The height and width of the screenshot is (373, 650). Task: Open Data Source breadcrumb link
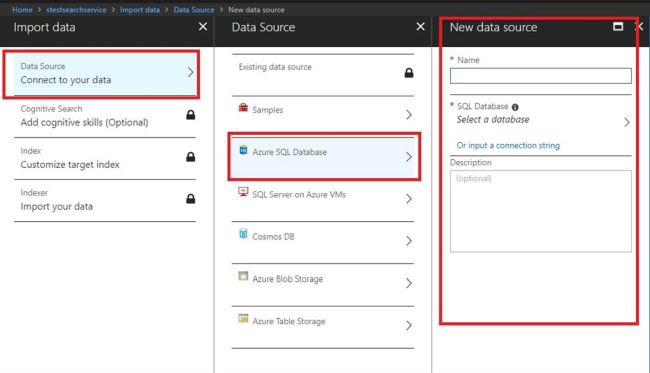(194, 10)
